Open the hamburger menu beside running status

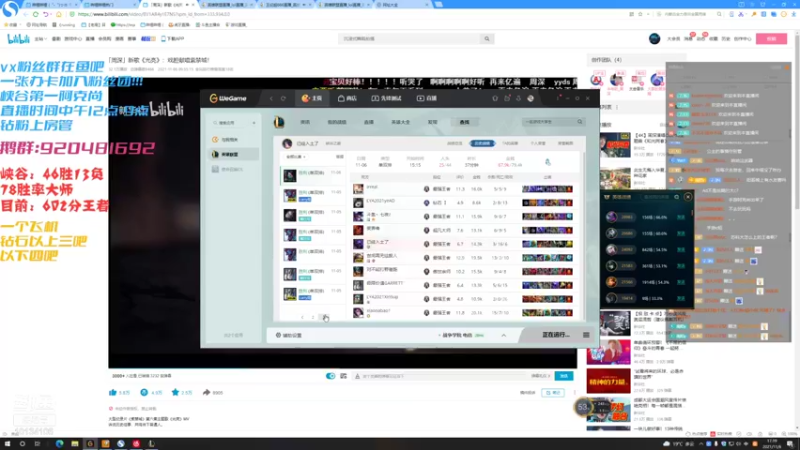click(586, 335)
